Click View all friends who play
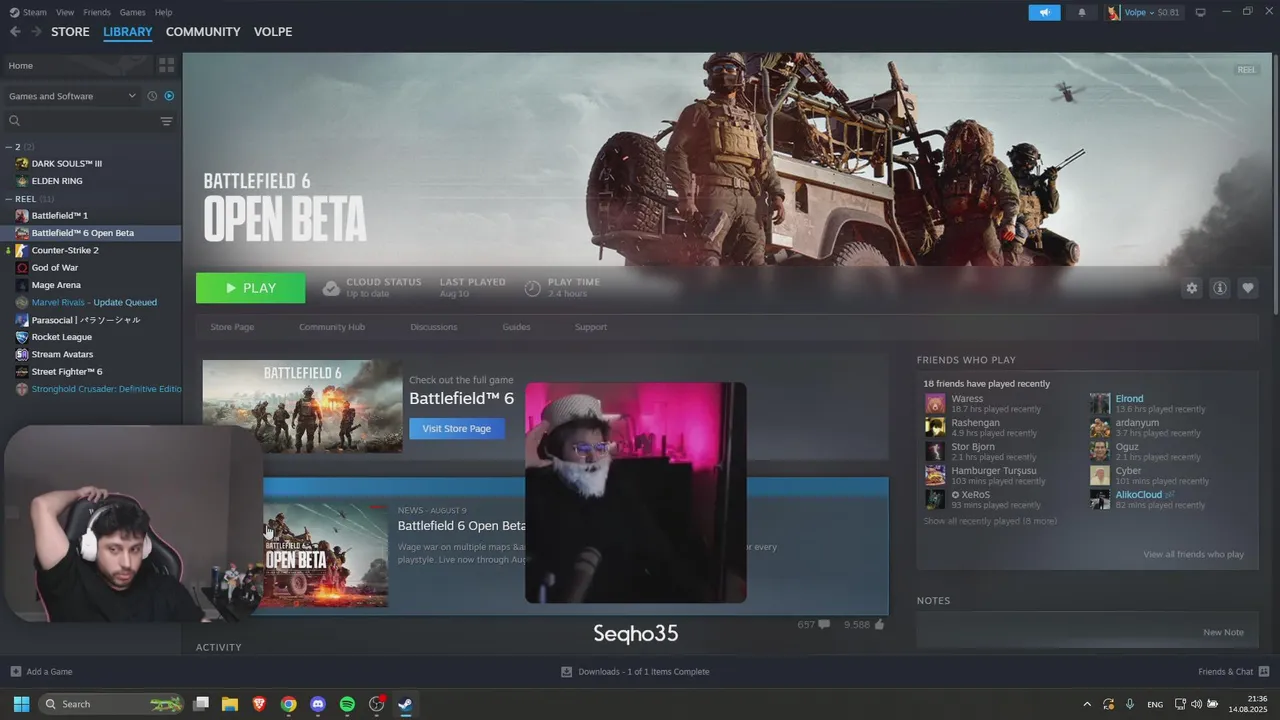The height and width of the screenshot is (720, 1280). pyautogui.click(x=1194, y=554)
